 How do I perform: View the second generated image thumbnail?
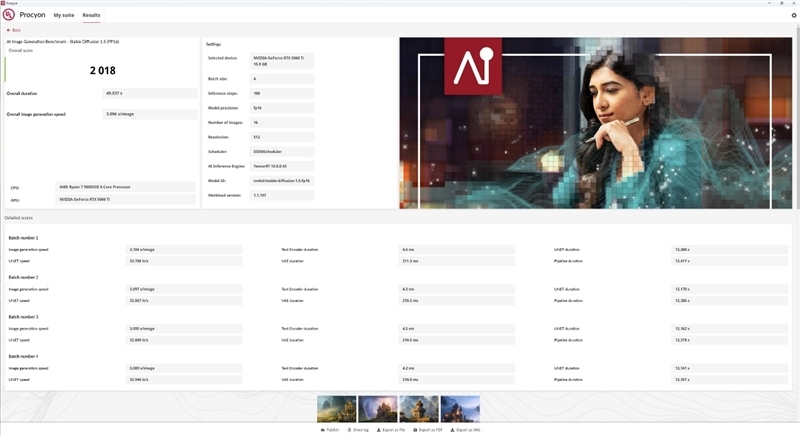[377, 408]
